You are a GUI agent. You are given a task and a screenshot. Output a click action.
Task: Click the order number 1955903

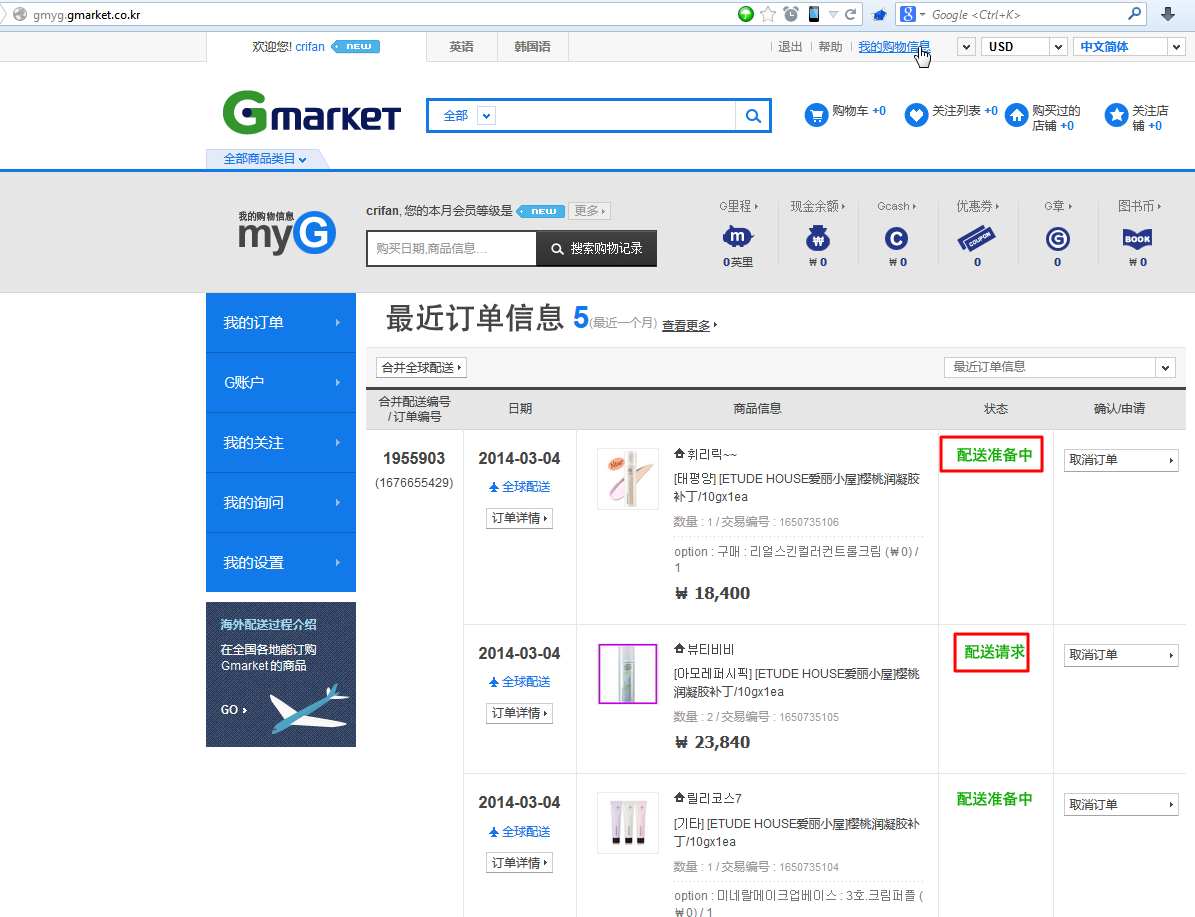(414, 458)
